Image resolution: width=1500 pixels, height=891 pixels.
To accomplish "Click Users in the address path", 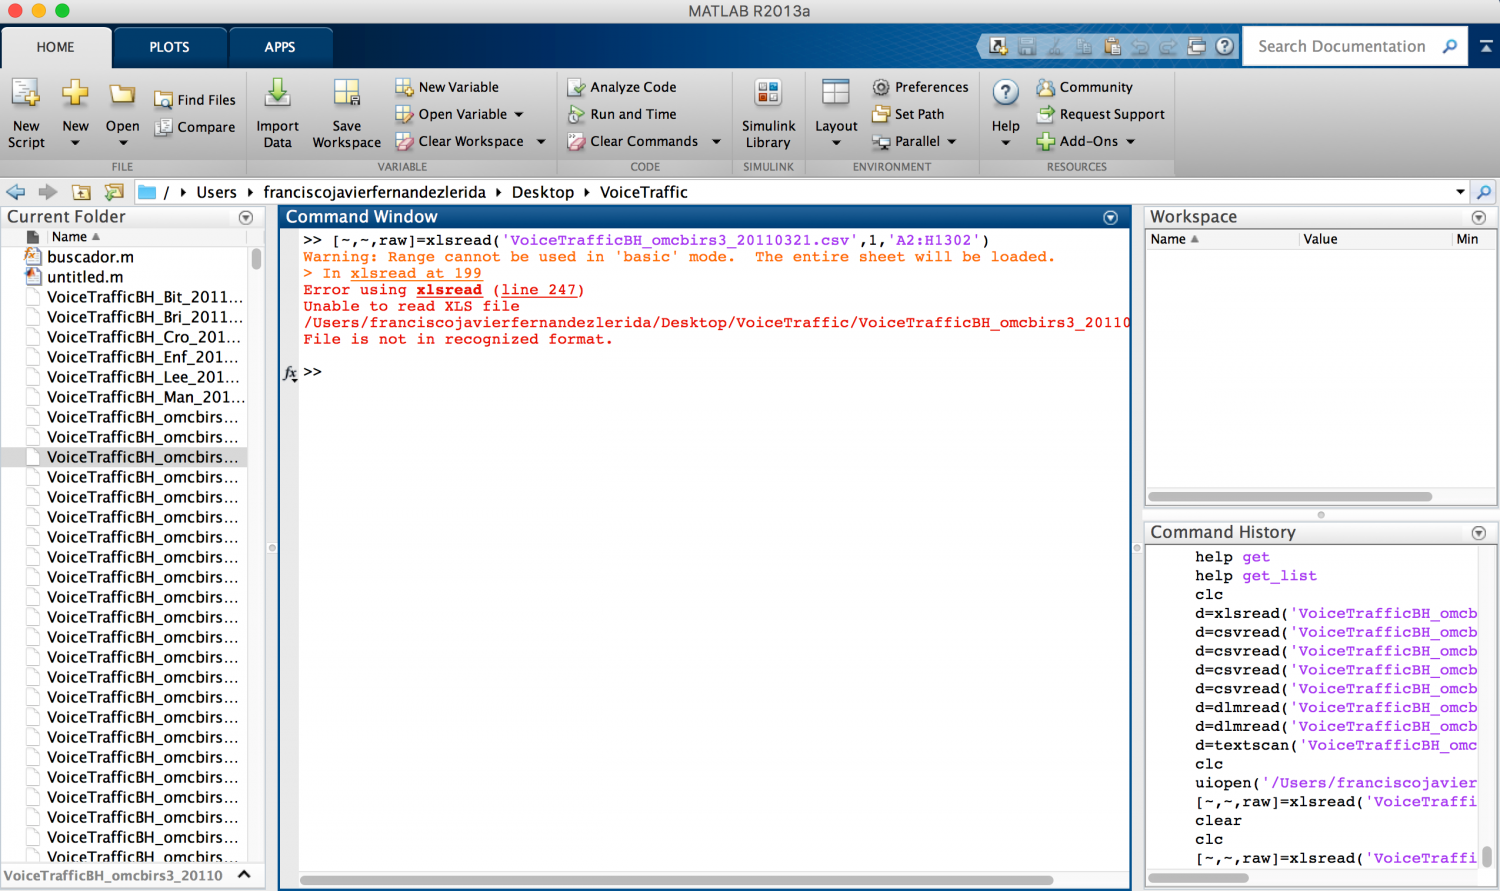I will tap(216, 192).
